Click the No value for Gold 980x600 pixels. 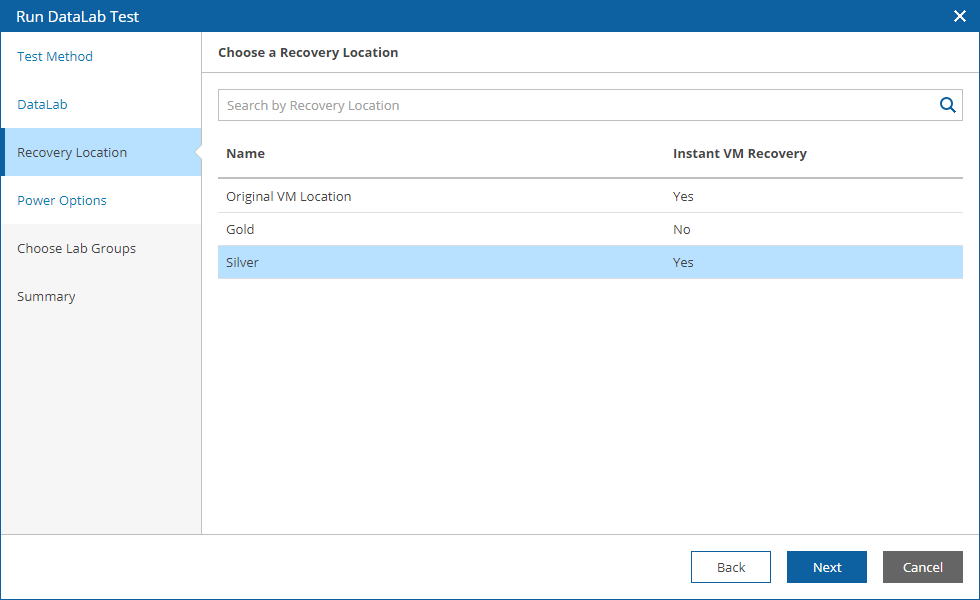click(681, 229)
